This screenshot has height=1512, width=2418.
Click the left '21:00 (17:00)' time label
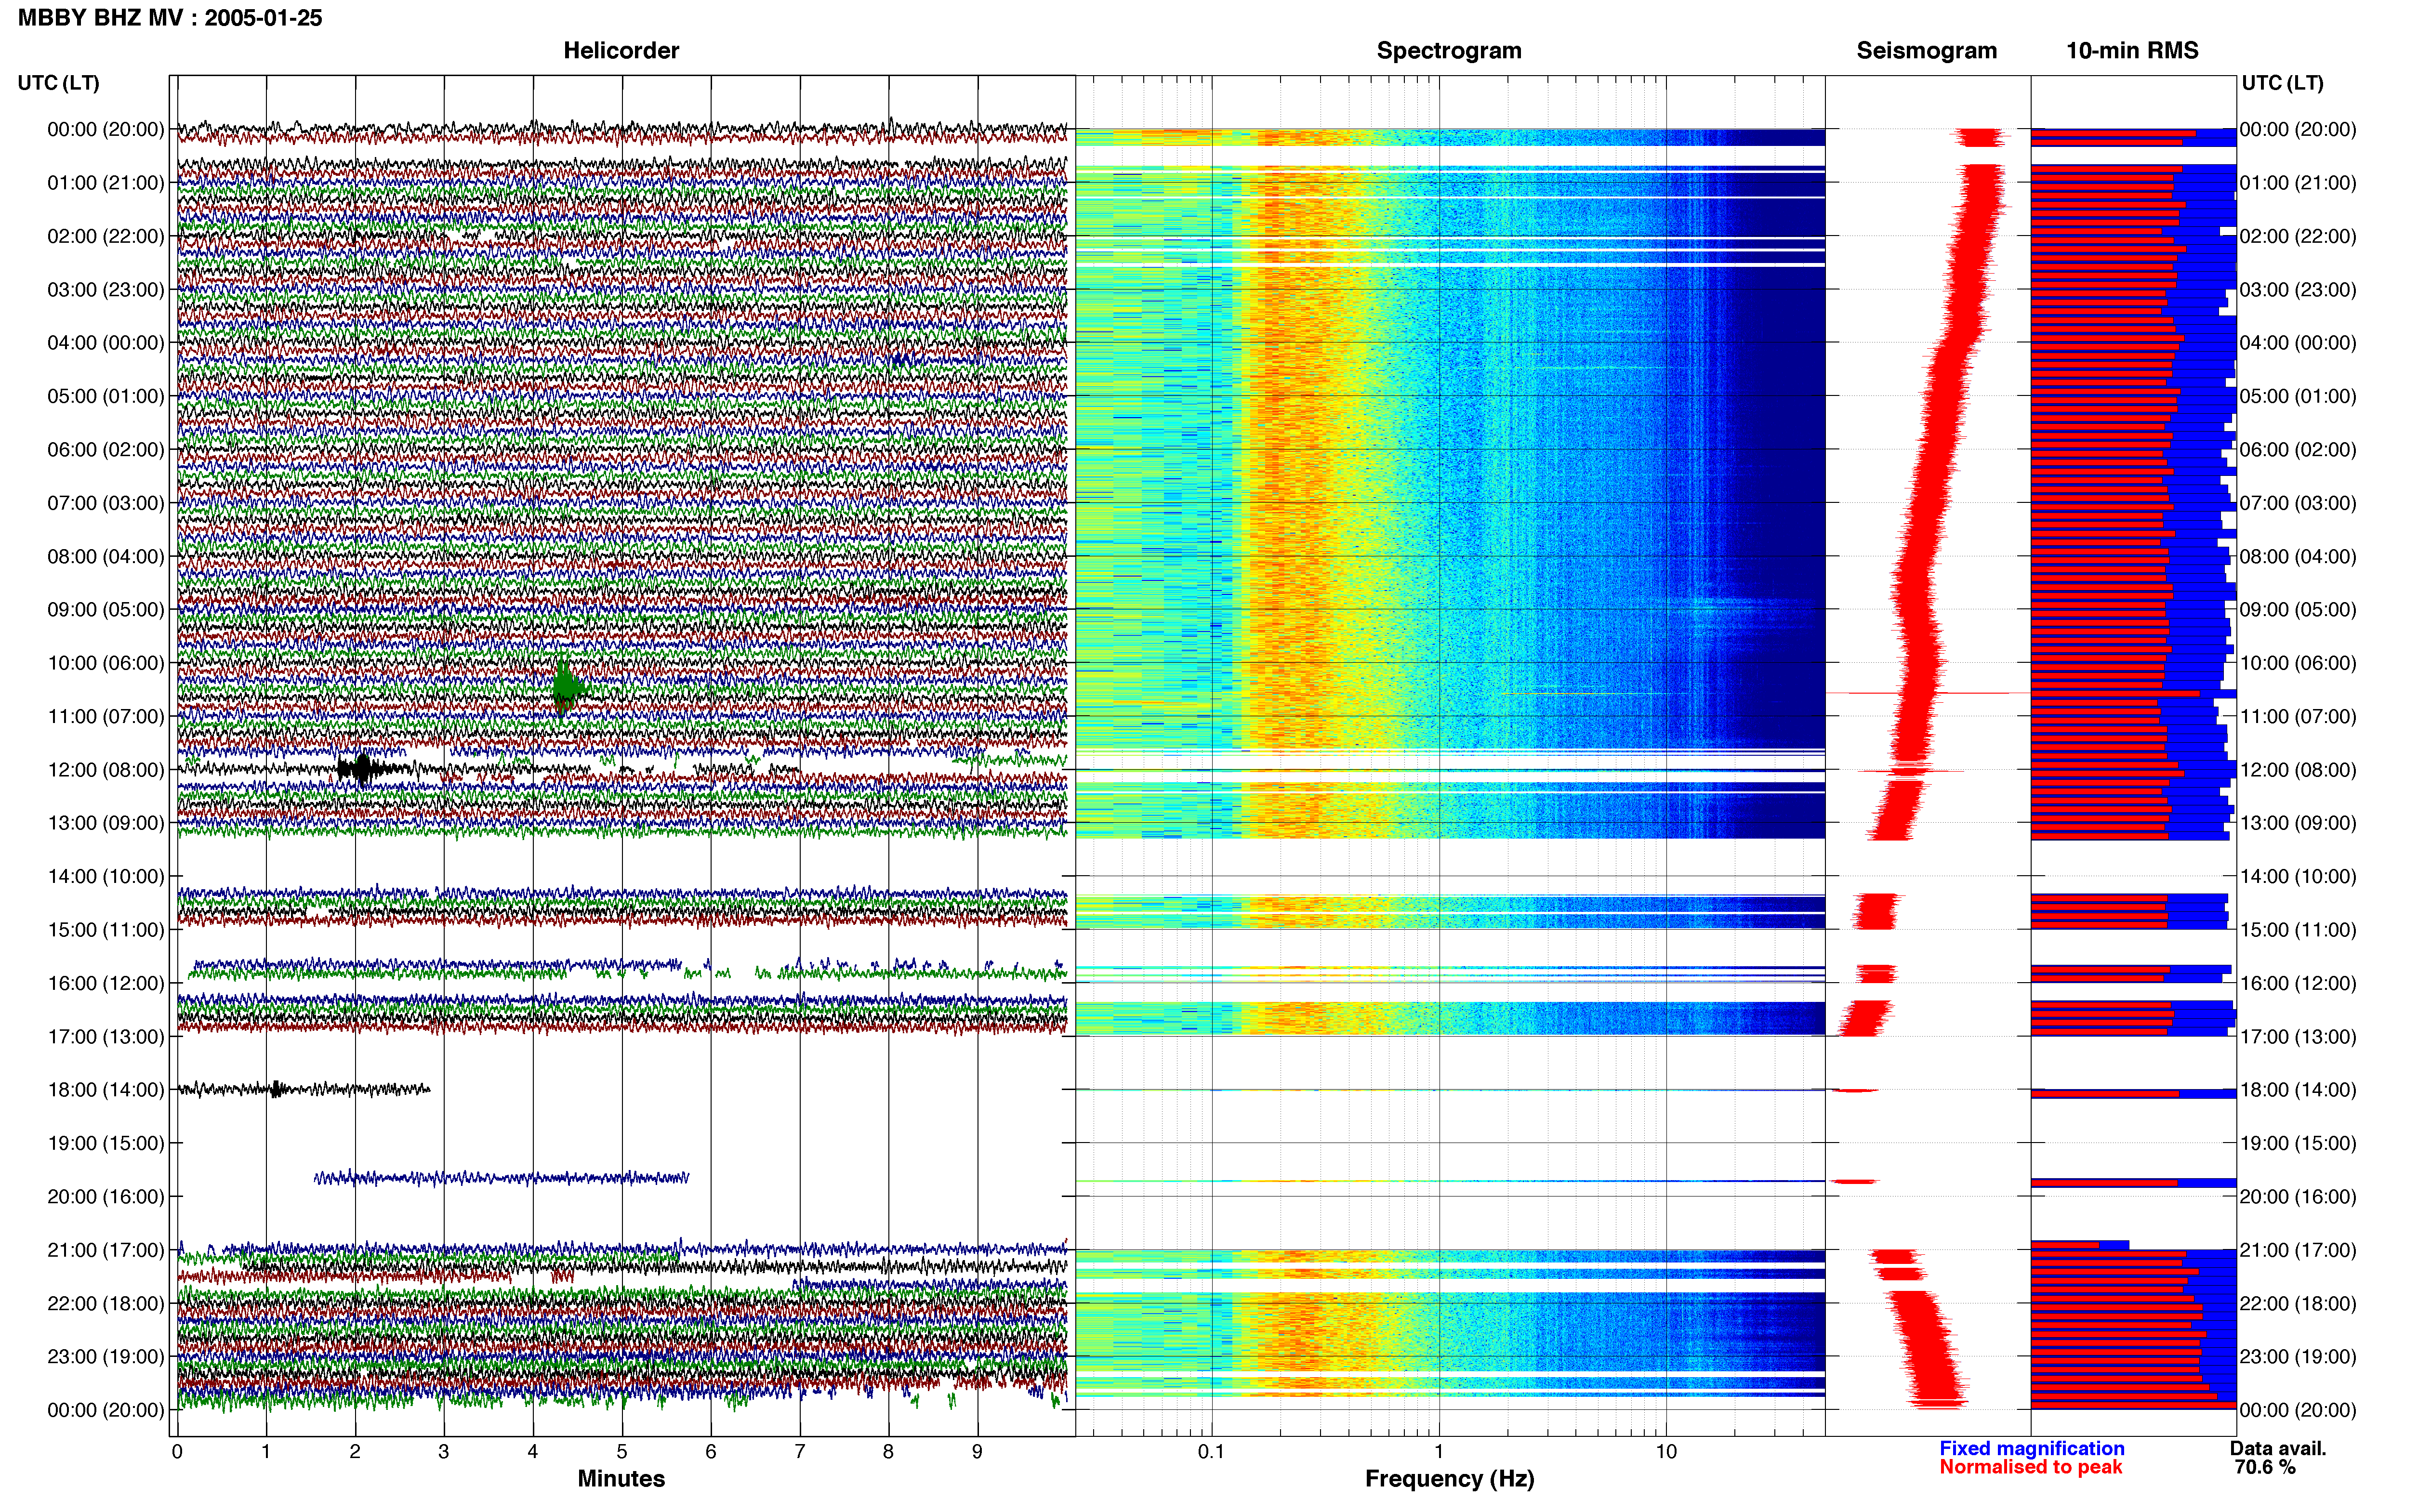pyautogui.click(x=106, y=1250)
